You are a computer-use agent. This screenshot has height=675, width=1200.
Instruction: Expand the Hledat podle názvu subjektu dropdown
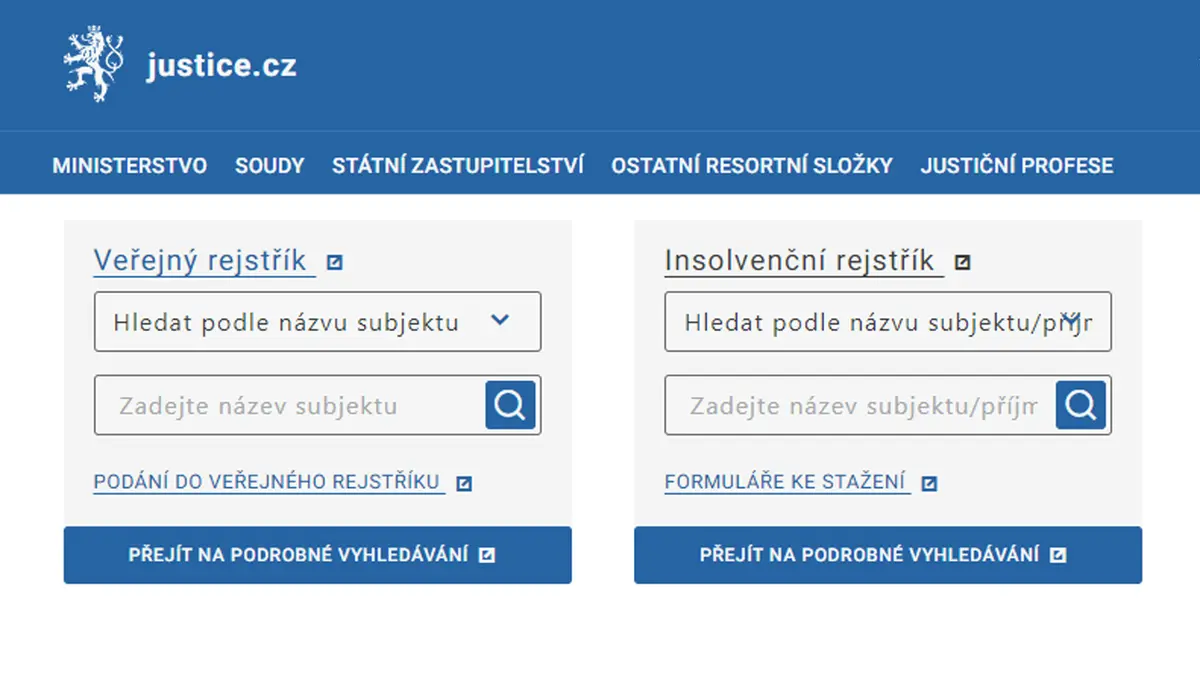pos(318,322)
